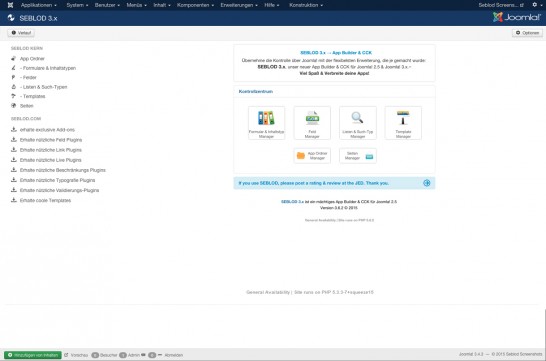Open Listen & Such-Typen in the sidebar

pos(44,87)
